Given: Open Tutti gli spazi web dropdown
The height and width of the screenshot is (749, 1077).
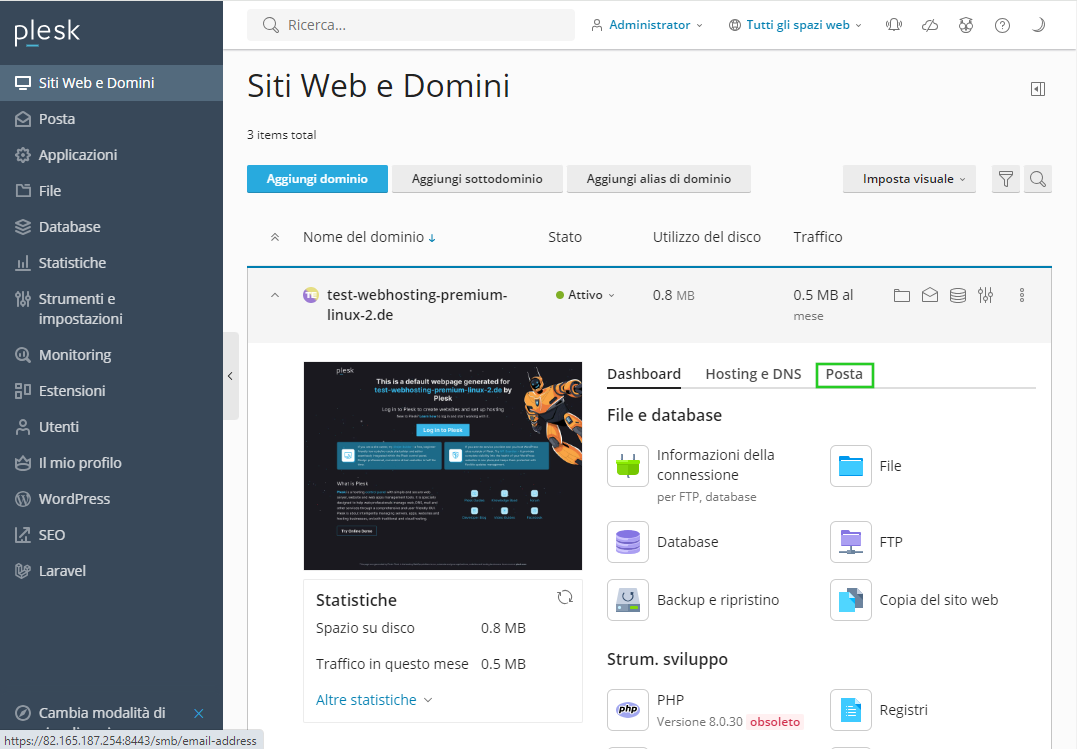Looking at the screenshot, I should click(x=795, y=25).
